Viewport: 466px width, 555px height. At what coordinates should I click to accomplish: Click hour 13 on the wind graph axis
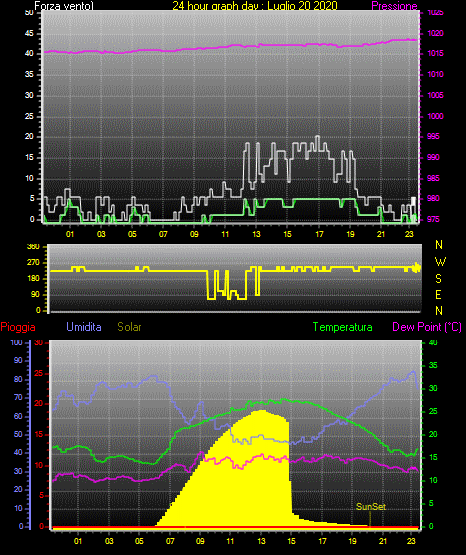256,234
